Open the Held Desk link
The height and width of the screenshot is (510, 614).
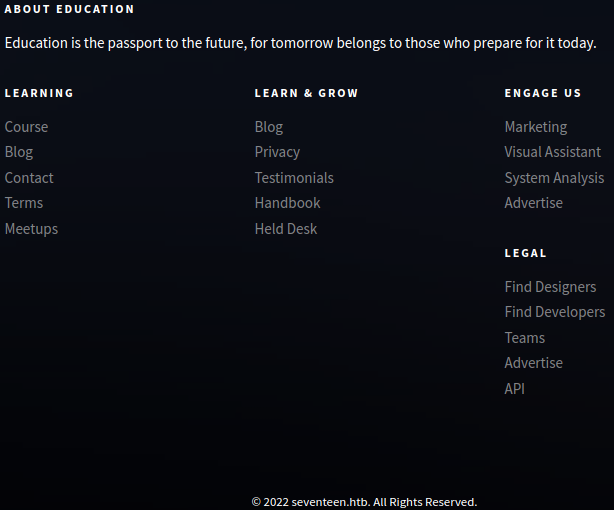[x=286, y=229]
